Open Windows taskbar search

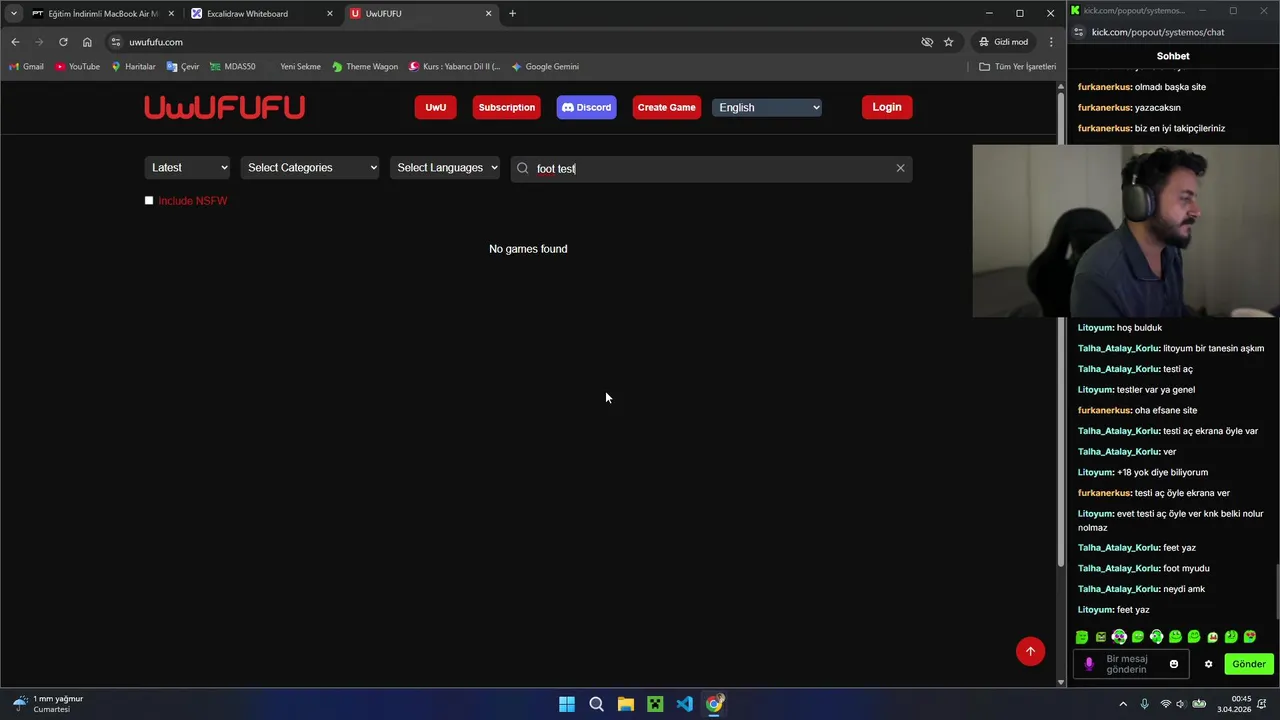click(x=596, y=704)
